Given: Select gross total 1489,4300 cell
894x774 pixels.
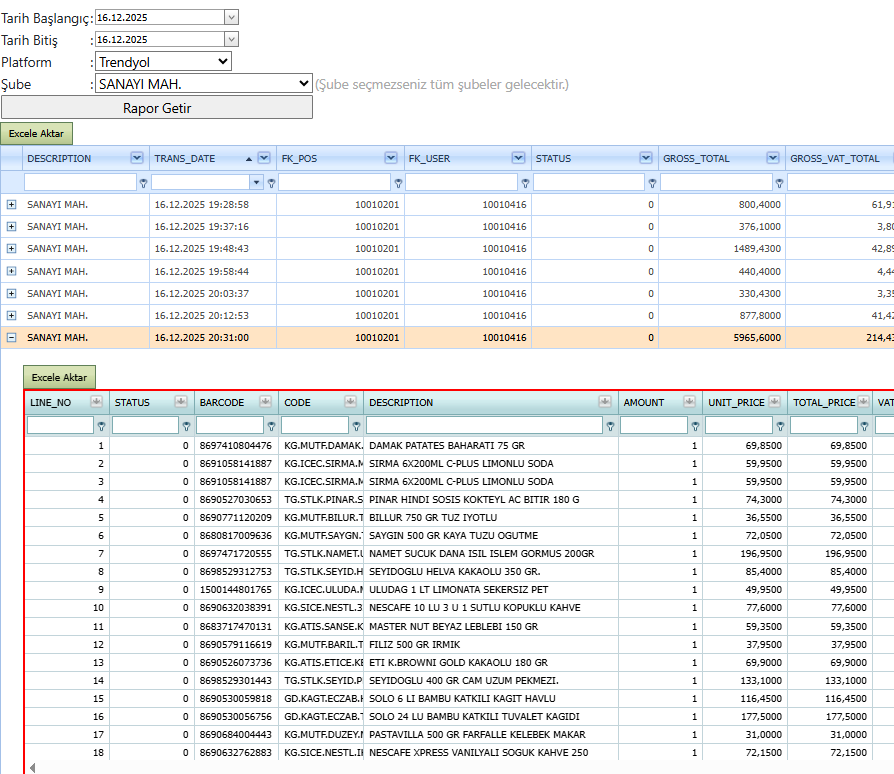Looking at the screenshot, I should point(722,249).
